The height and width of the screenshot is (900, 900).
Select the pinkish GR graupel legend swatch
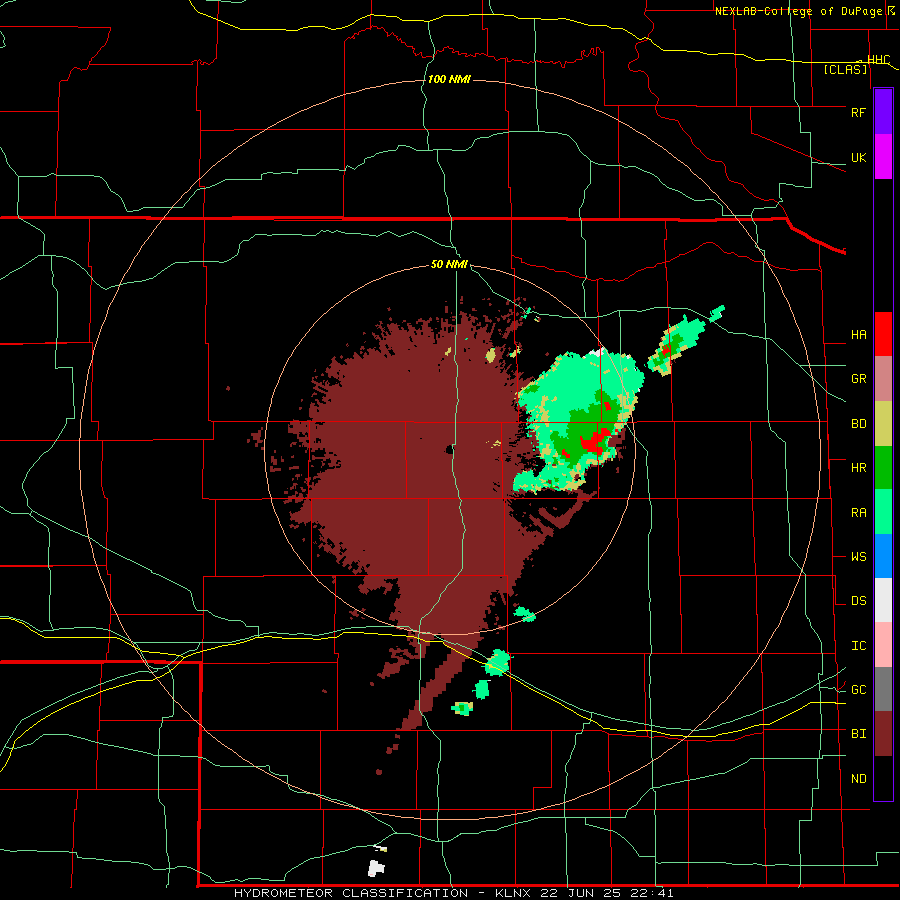883,378
